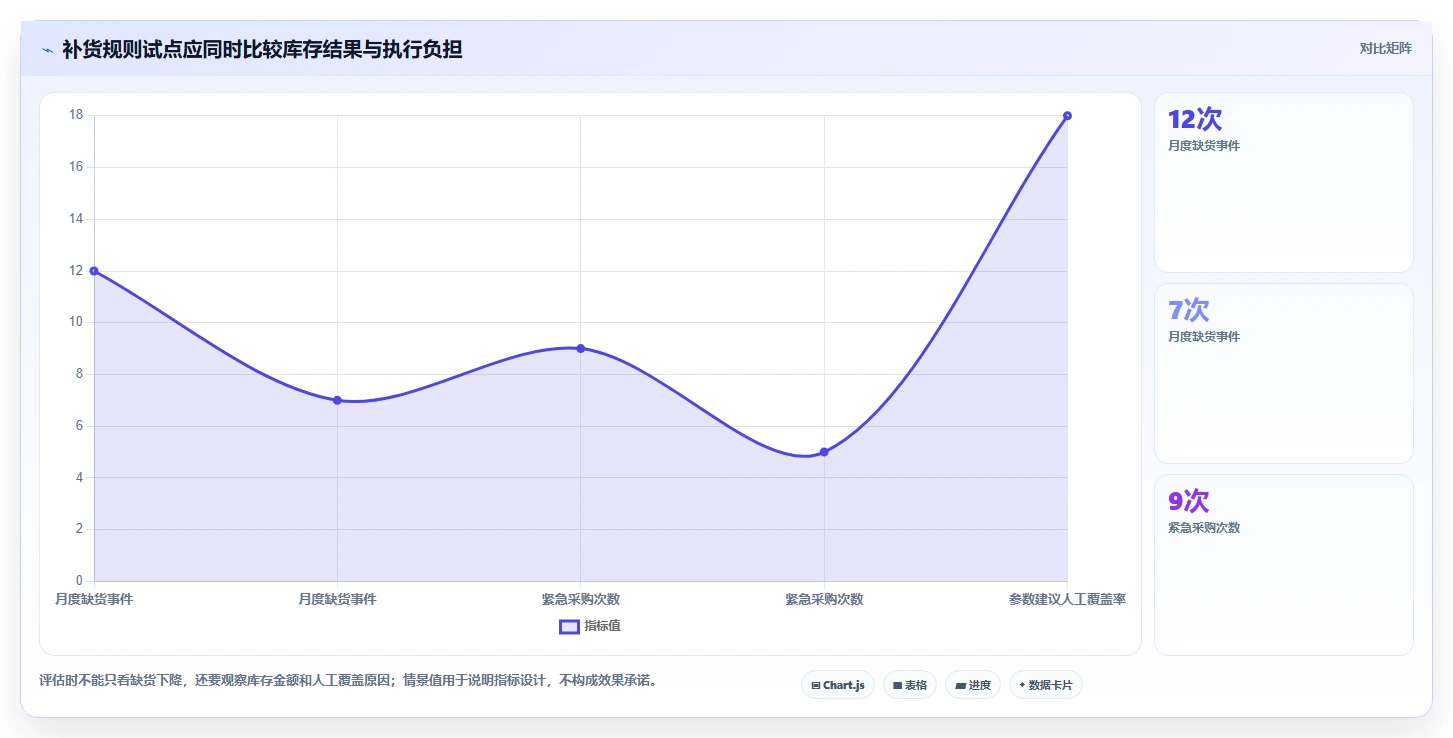Click the y-axis tick label 18
The width and height of the screenshot is (1453, 738).
(x=76, y=115)
